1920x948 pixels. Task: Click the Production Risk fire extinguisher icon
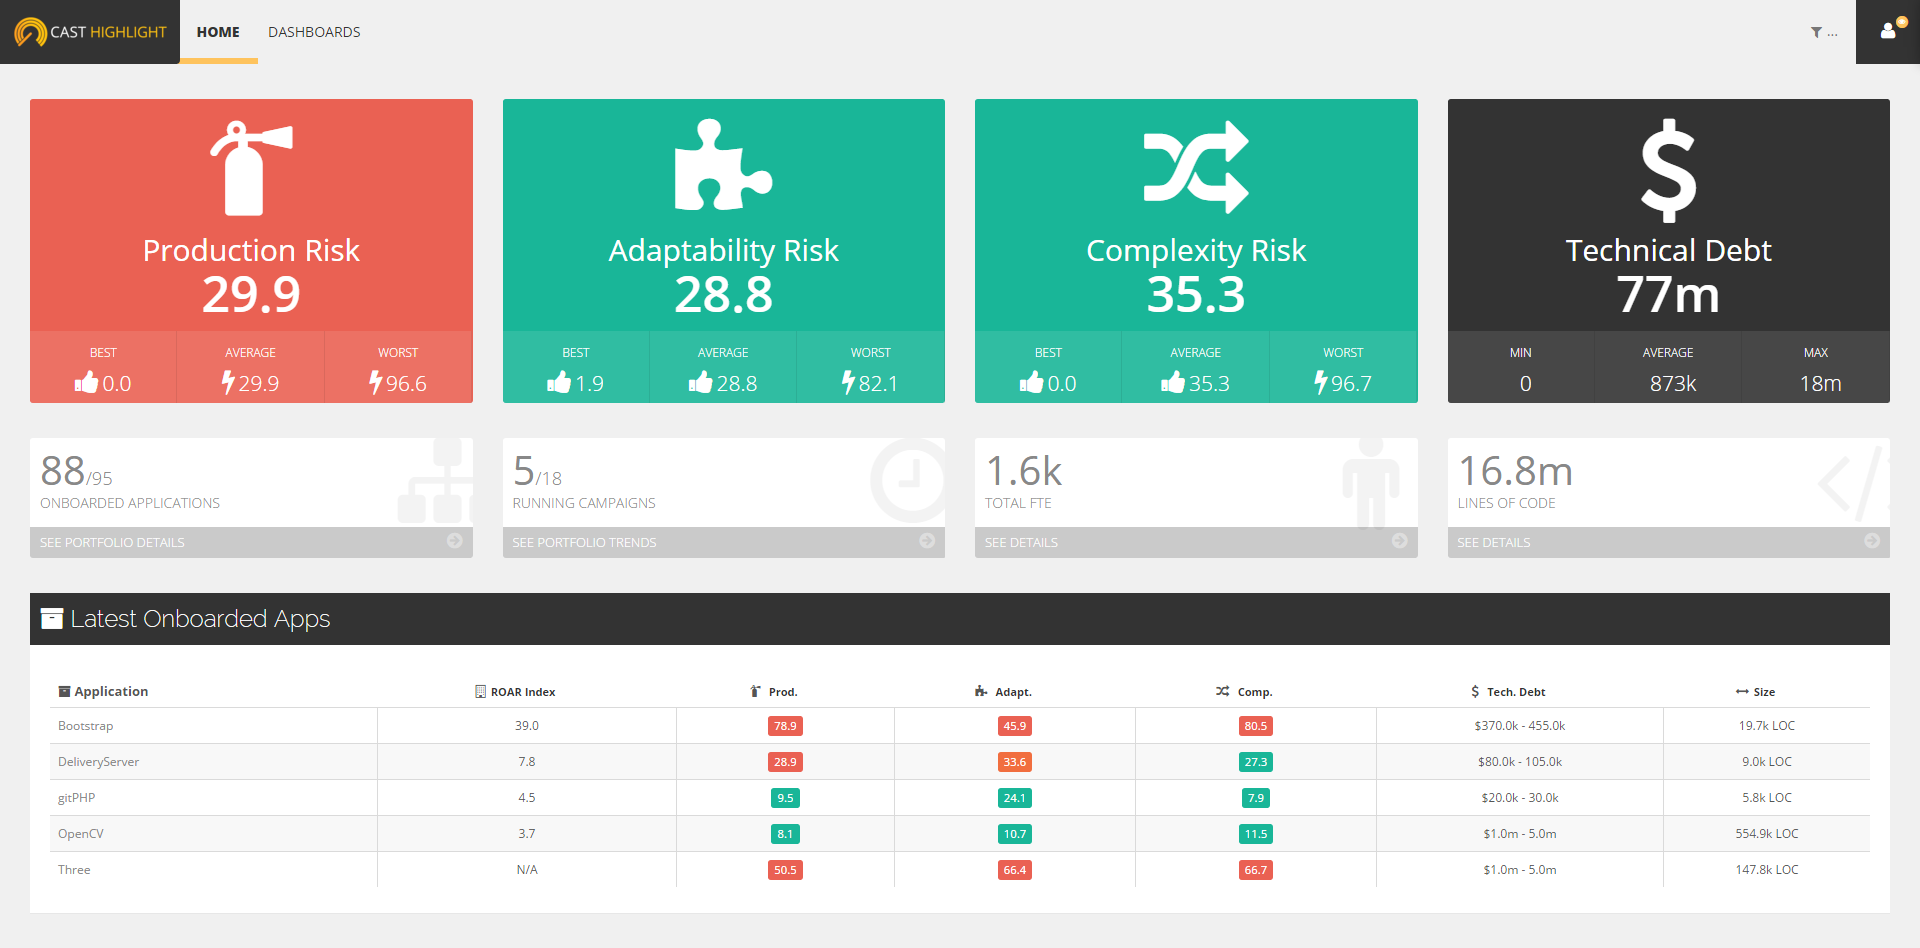tap(251, 168)
